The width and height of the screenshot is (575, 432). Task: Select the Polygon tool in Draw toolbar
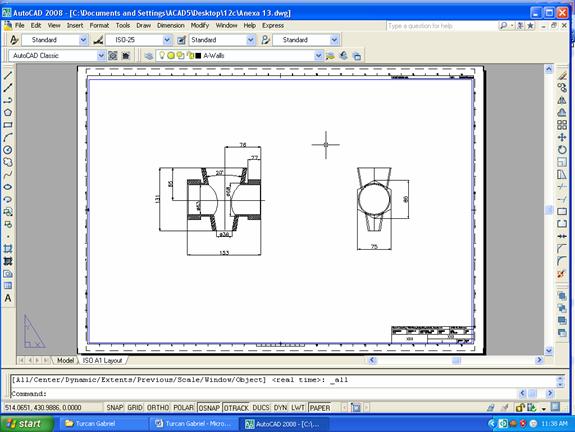[x=8, y=113]
